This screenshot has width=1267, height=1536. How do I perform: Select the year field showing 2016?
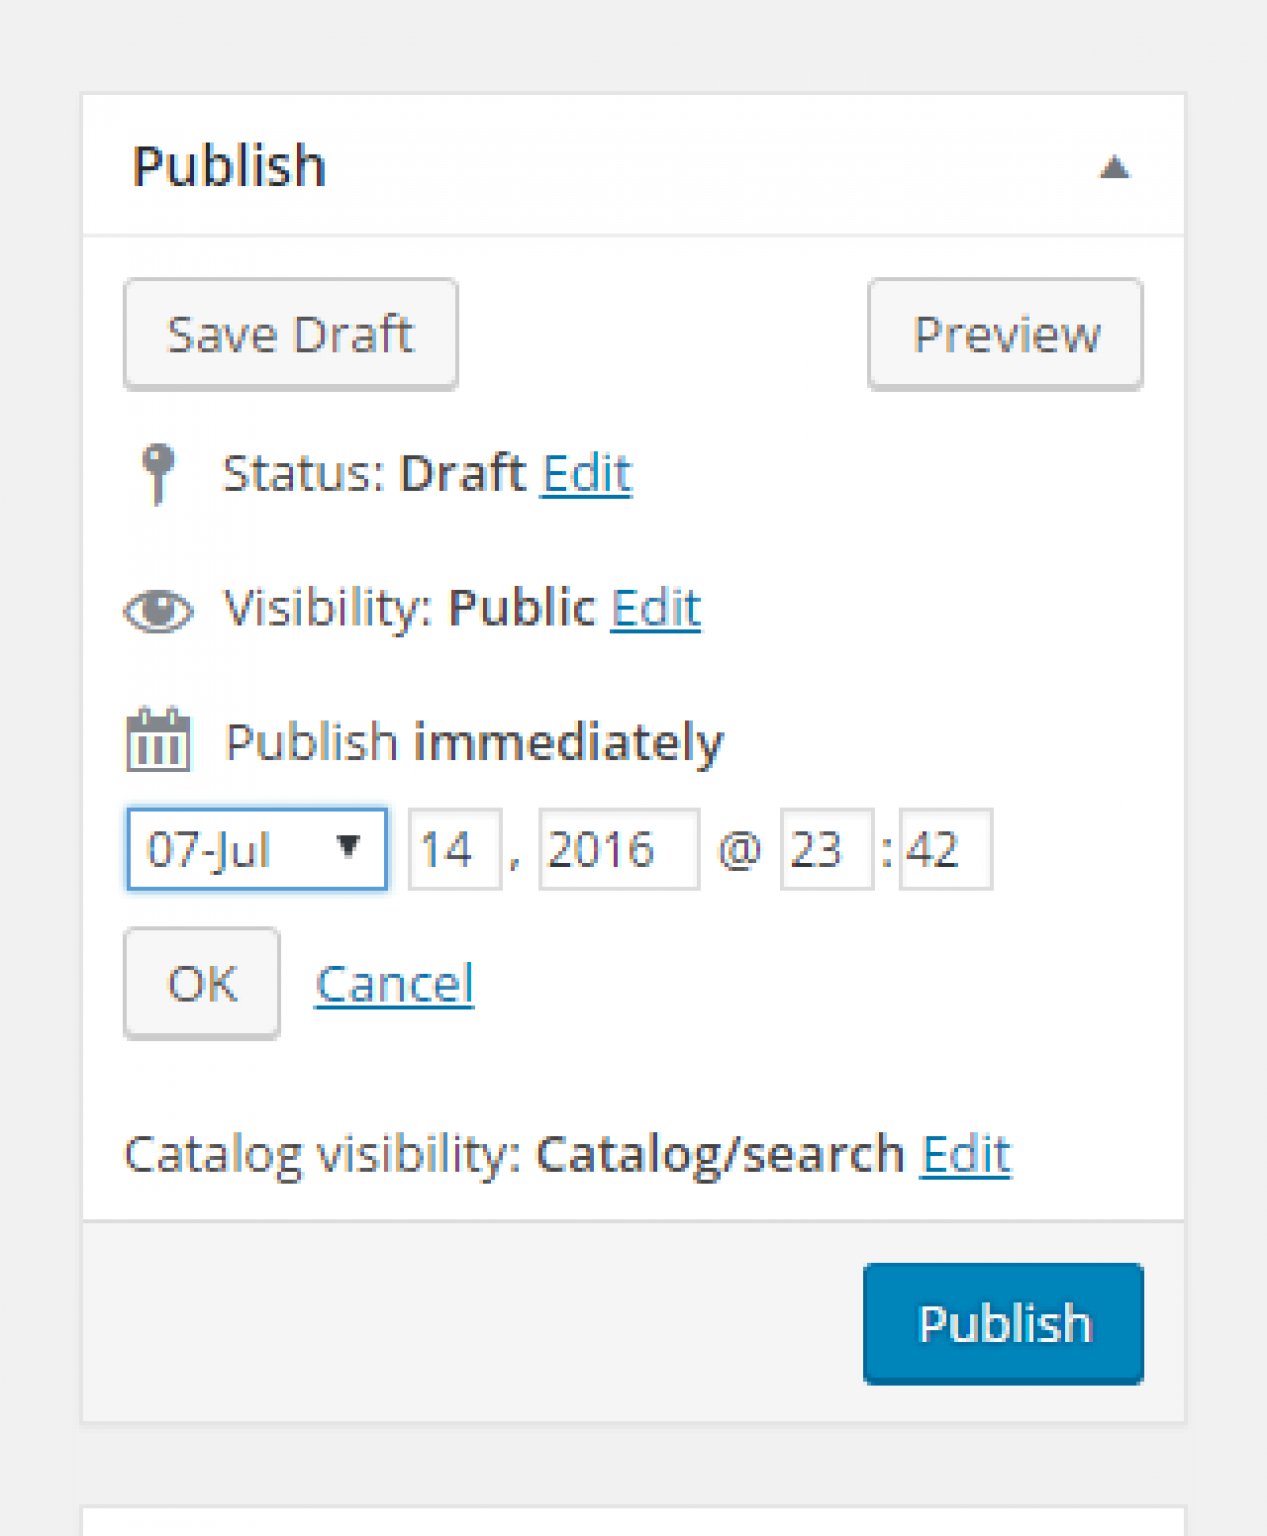(618, 848)
